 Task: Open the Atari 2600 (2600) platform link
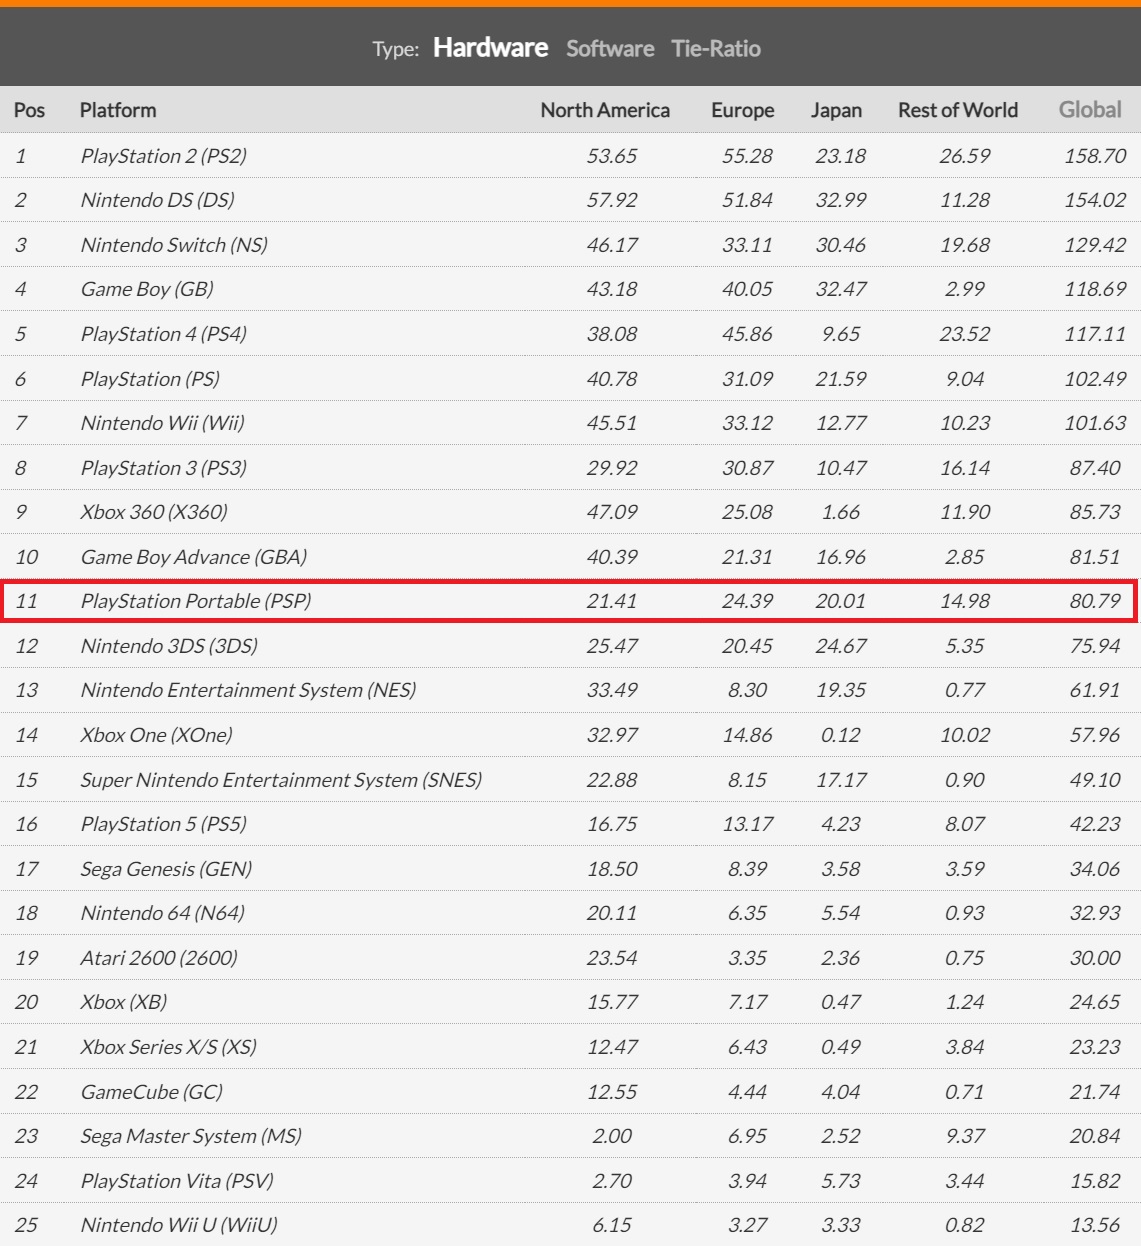coord(159,958)
